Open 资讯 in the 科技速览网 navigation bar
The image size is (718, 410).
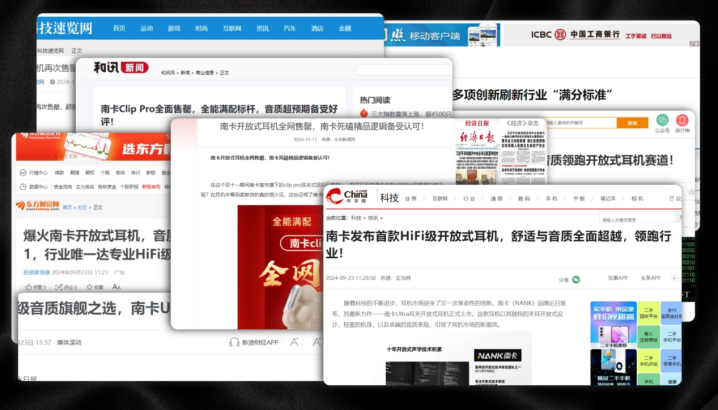pos(263,28)
